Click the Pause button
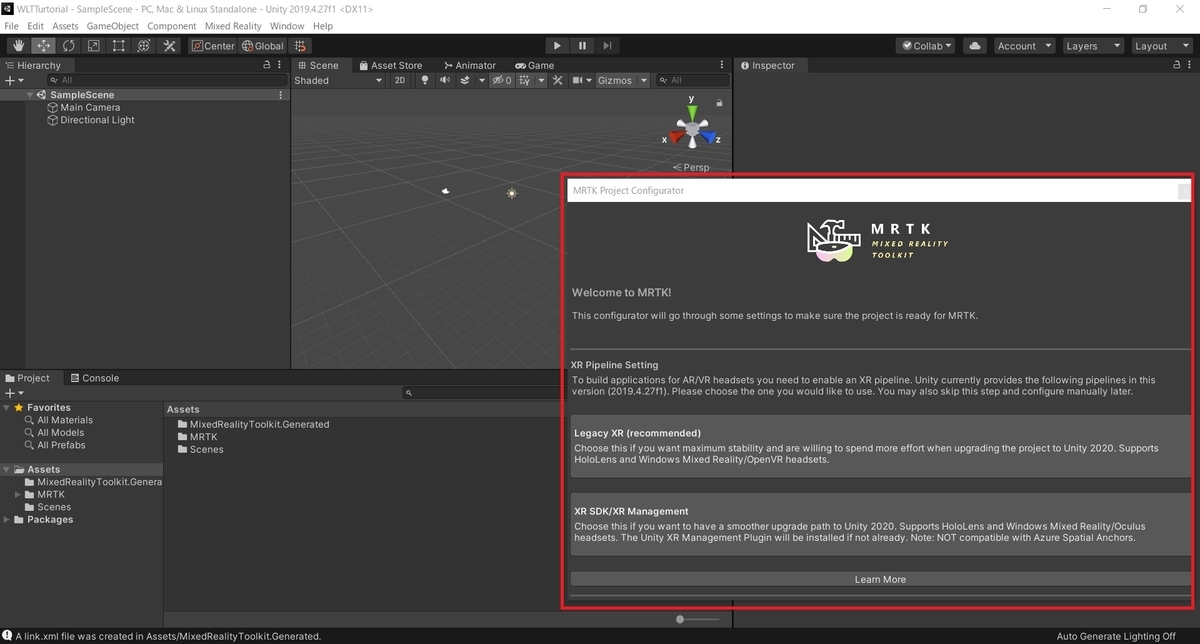This screenshot has height=644, width=1200. (x=583, y=46)
